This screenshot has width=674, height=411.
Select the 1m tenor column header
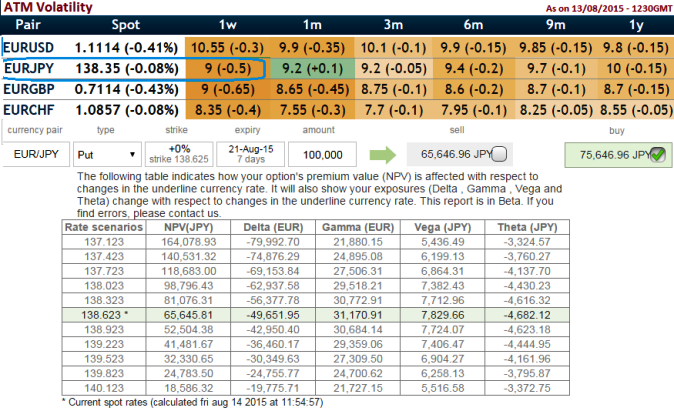(x=312, y=25)
